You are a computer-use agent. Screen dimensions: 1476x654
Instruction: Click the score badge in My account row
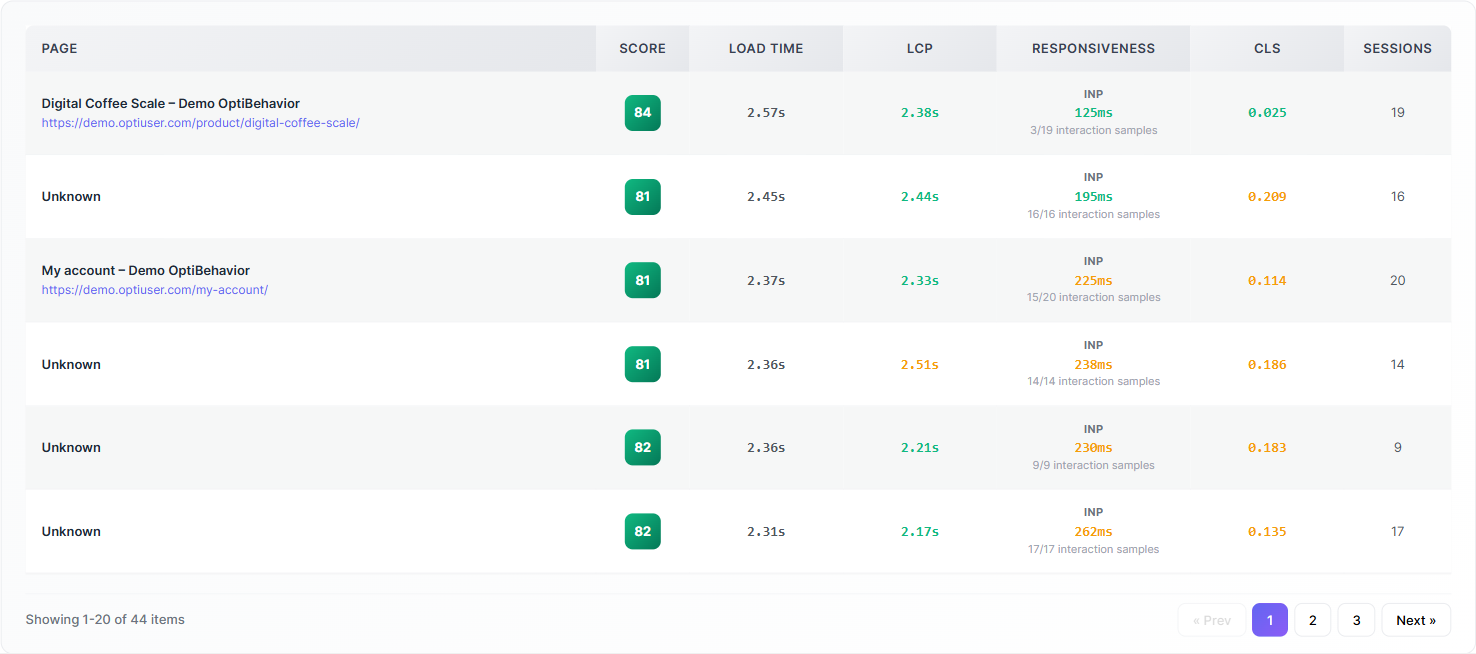coord(643,280)
